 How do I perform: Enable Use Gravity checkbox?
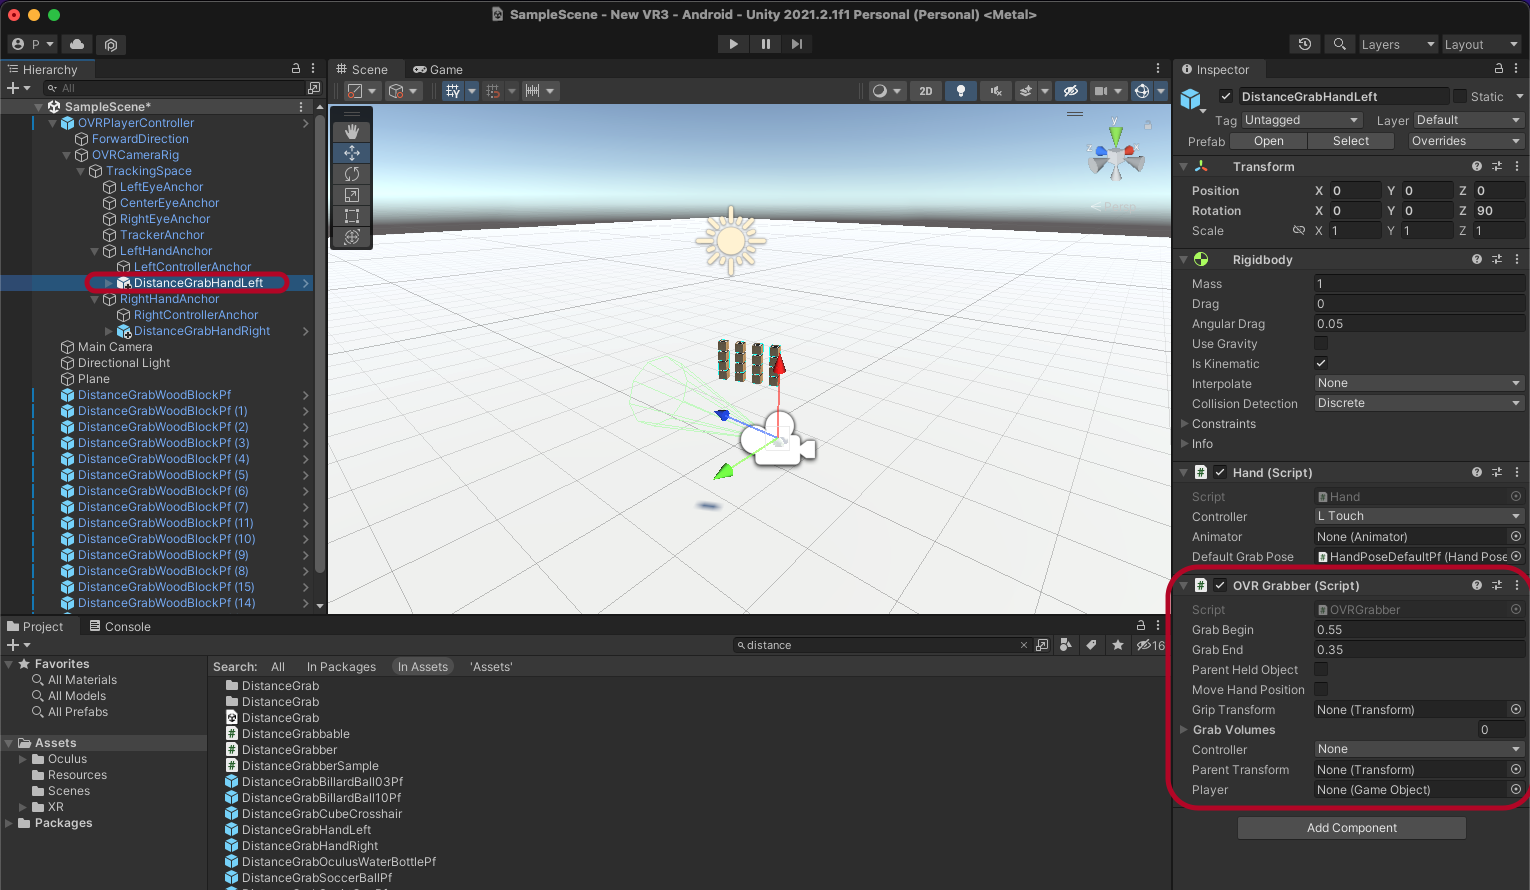coord(1321,343)
